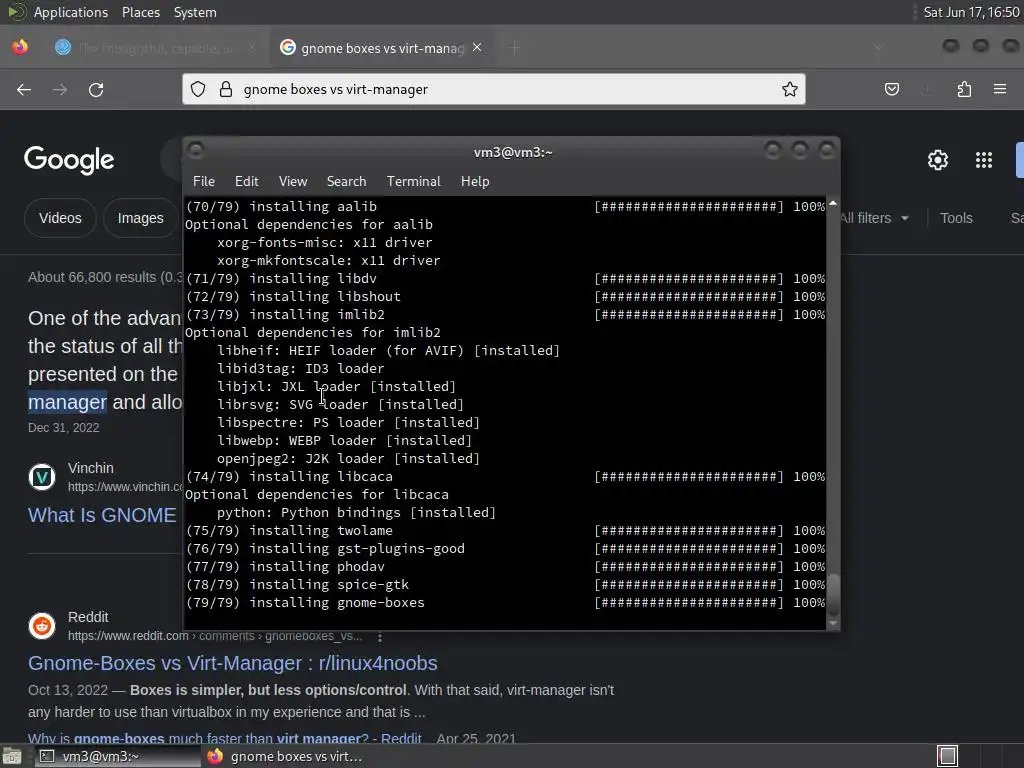Click the Firefox forward arrow
The width and height of the screenshot is (1024, 768).
[60, 89]
